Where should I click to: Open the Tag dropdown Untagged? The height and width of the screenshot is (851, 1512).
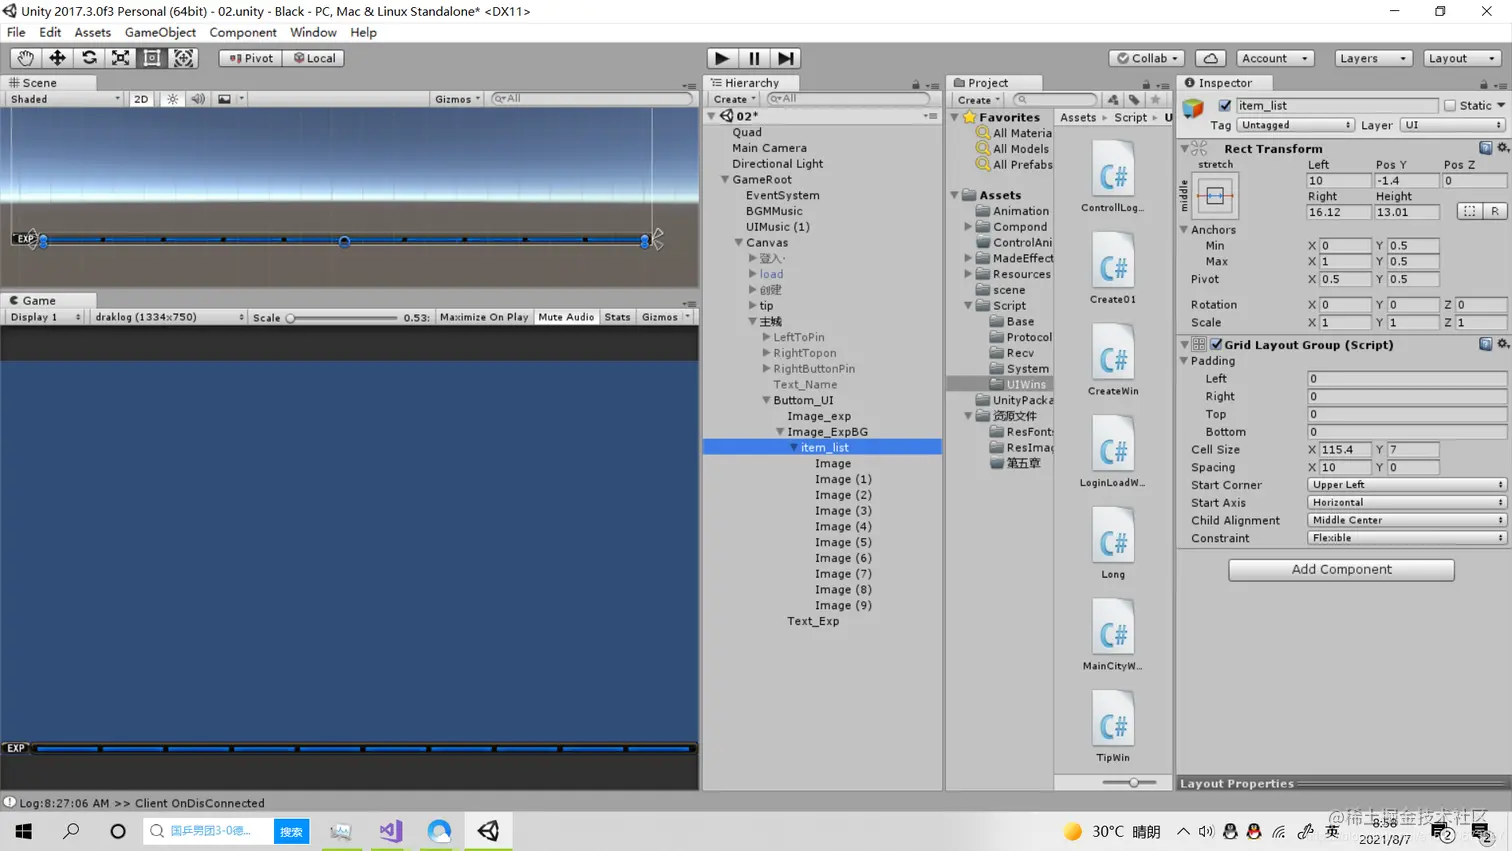point(1295,125)
